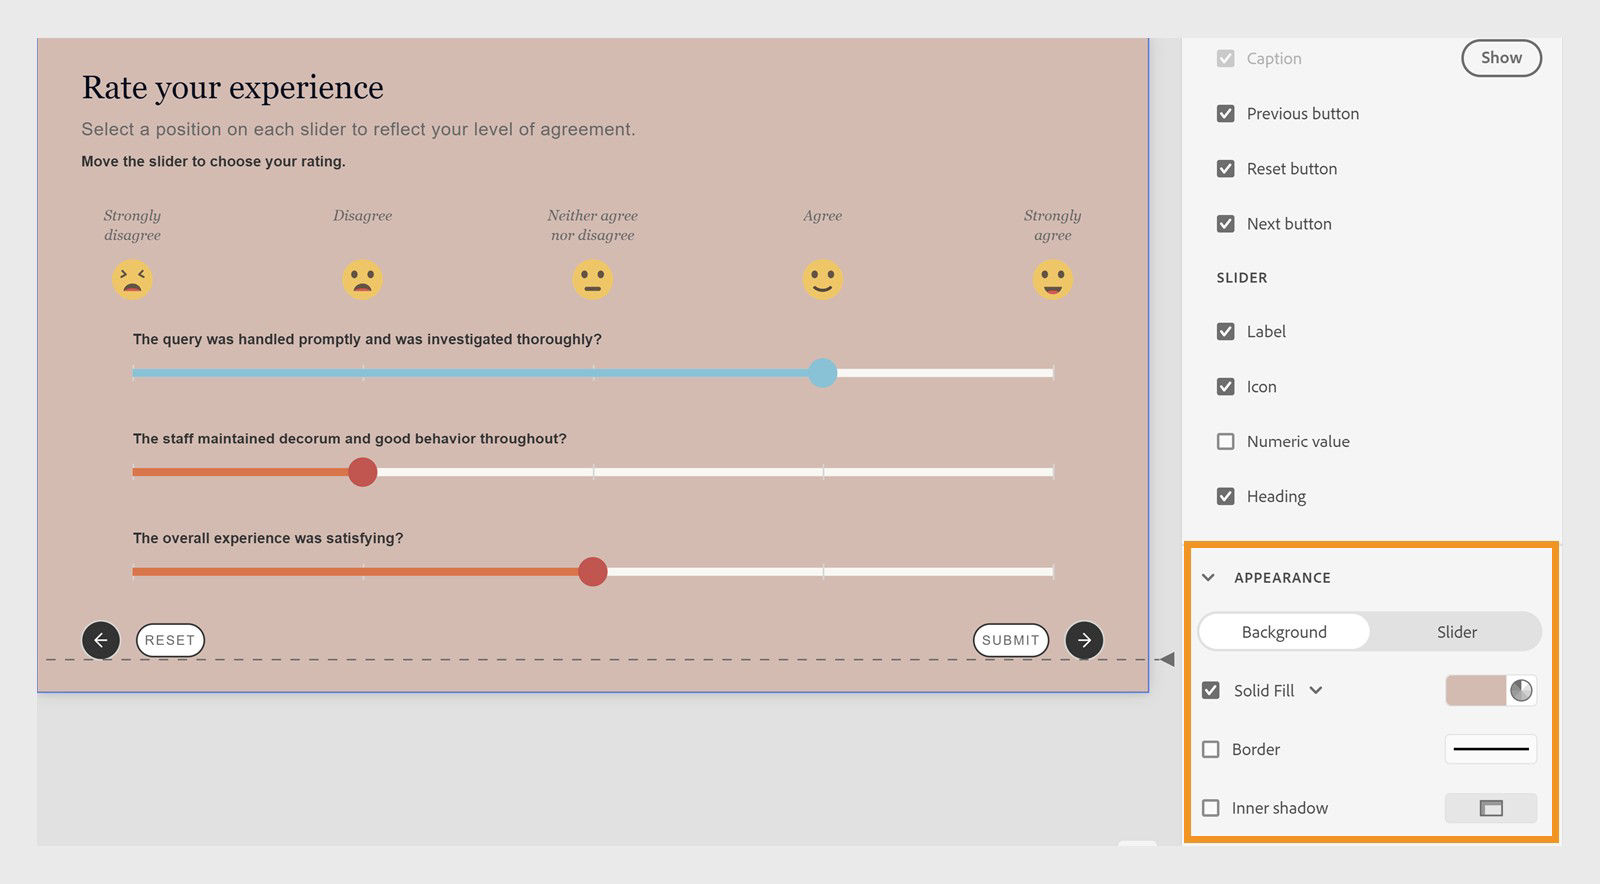Click the strongly agree grinning emoji
This screenshot has height=884, width=1600.
1052,279
